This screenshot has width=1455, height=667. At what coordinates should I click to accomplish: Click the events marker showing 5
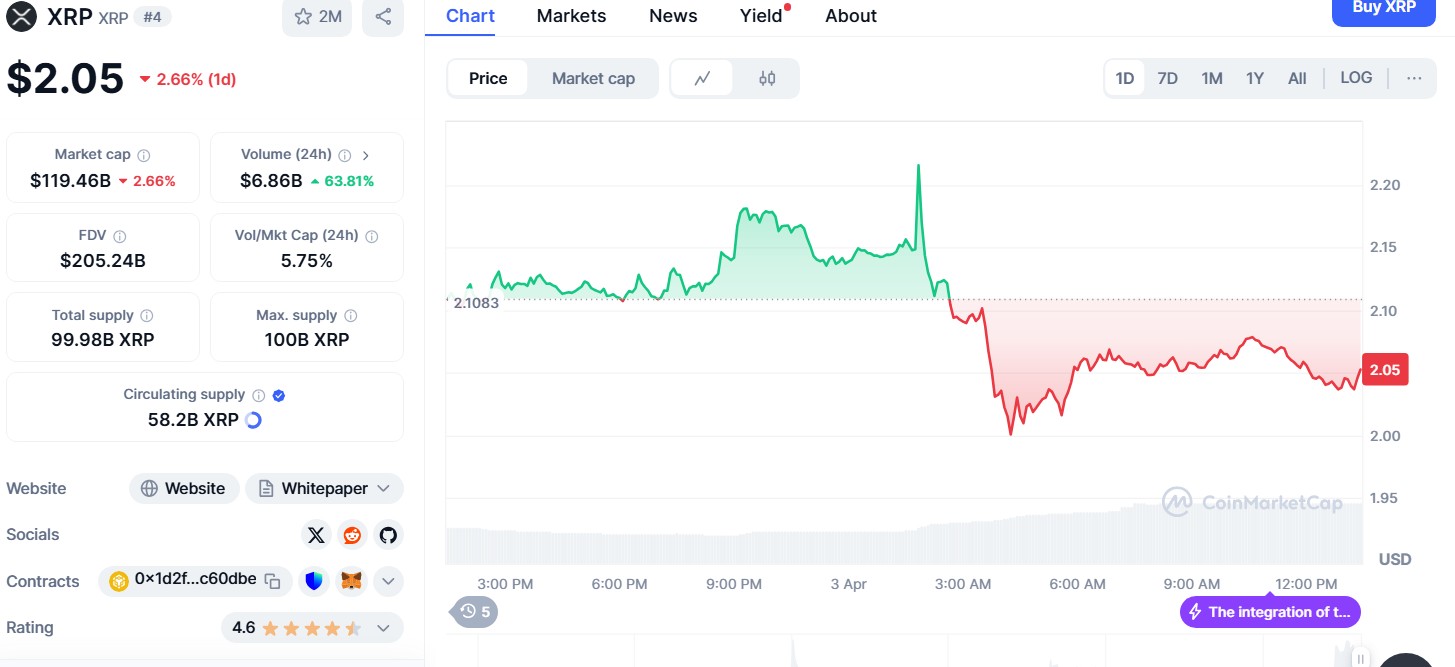(475, 611)
